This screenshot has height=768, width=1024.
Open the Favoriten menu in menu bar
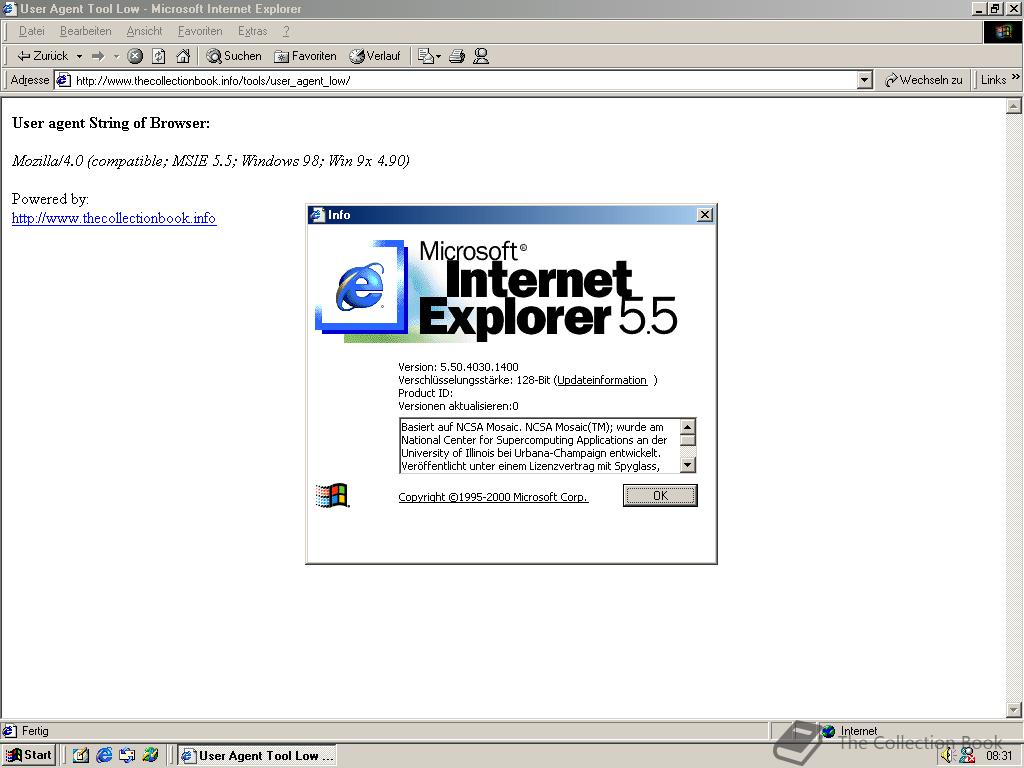click(x=200, y=31)
